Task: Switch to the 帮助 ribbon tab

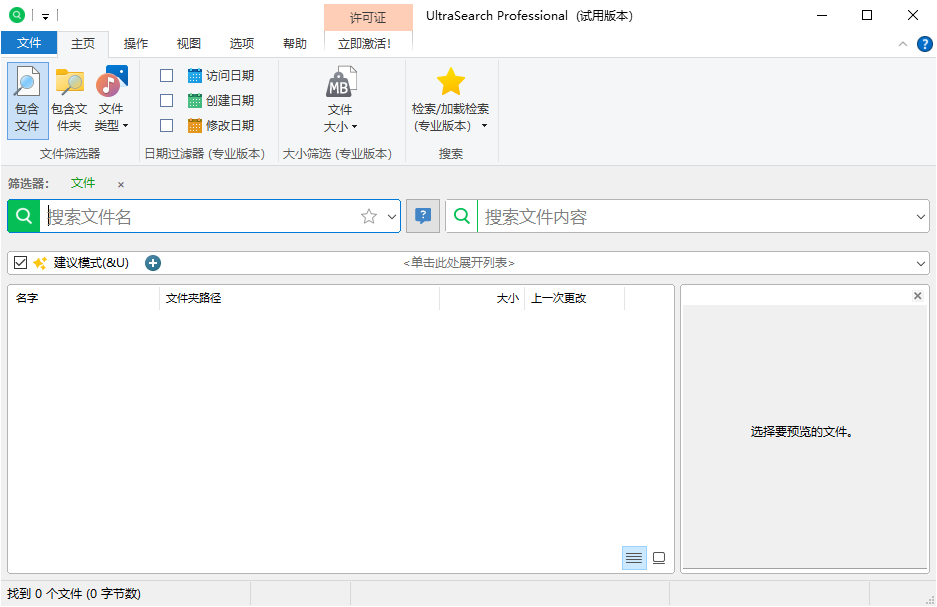Action: click(295, 44)
